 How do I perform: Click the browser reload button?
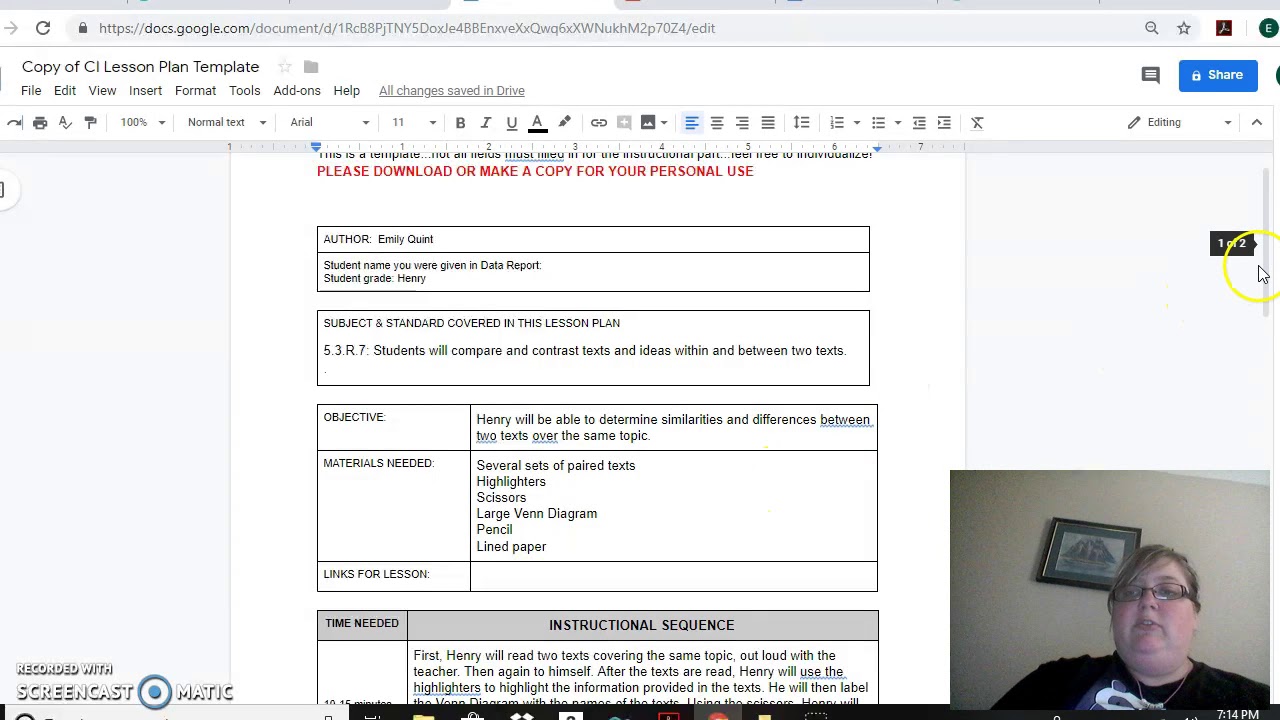(43, 28)
